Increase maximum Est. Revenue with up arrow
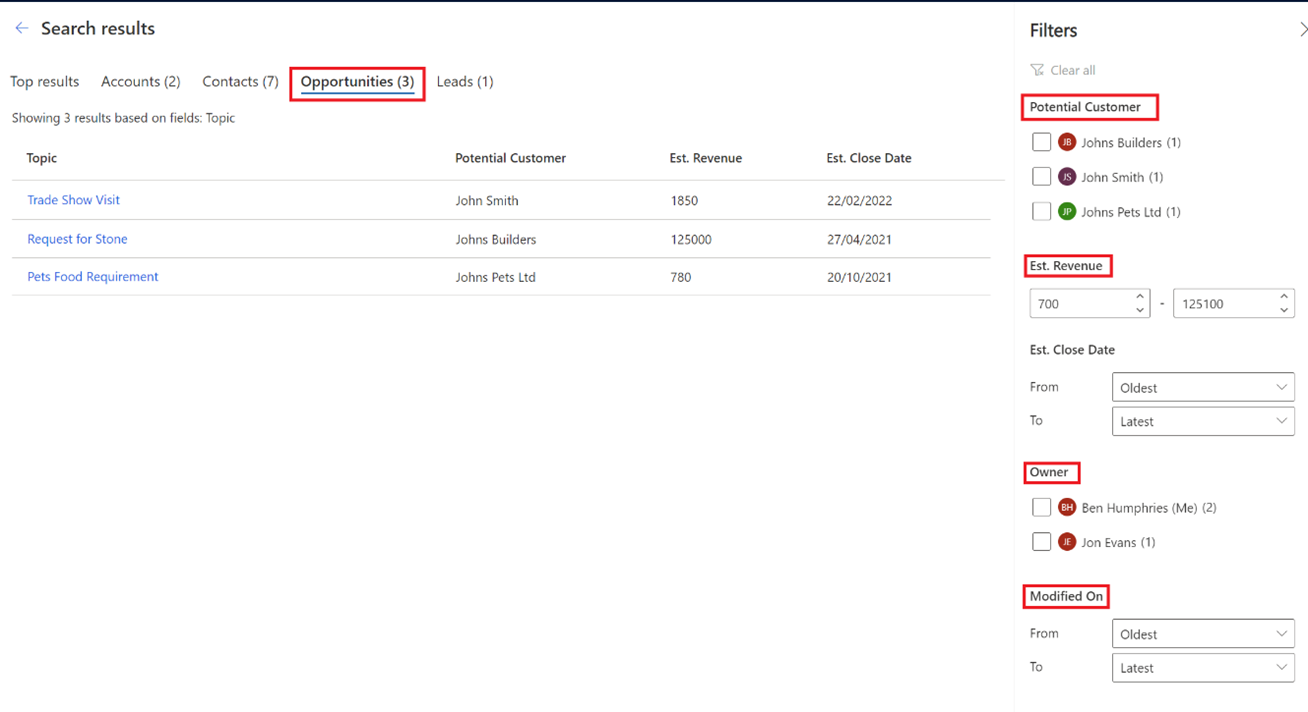 click(1284, 296)
